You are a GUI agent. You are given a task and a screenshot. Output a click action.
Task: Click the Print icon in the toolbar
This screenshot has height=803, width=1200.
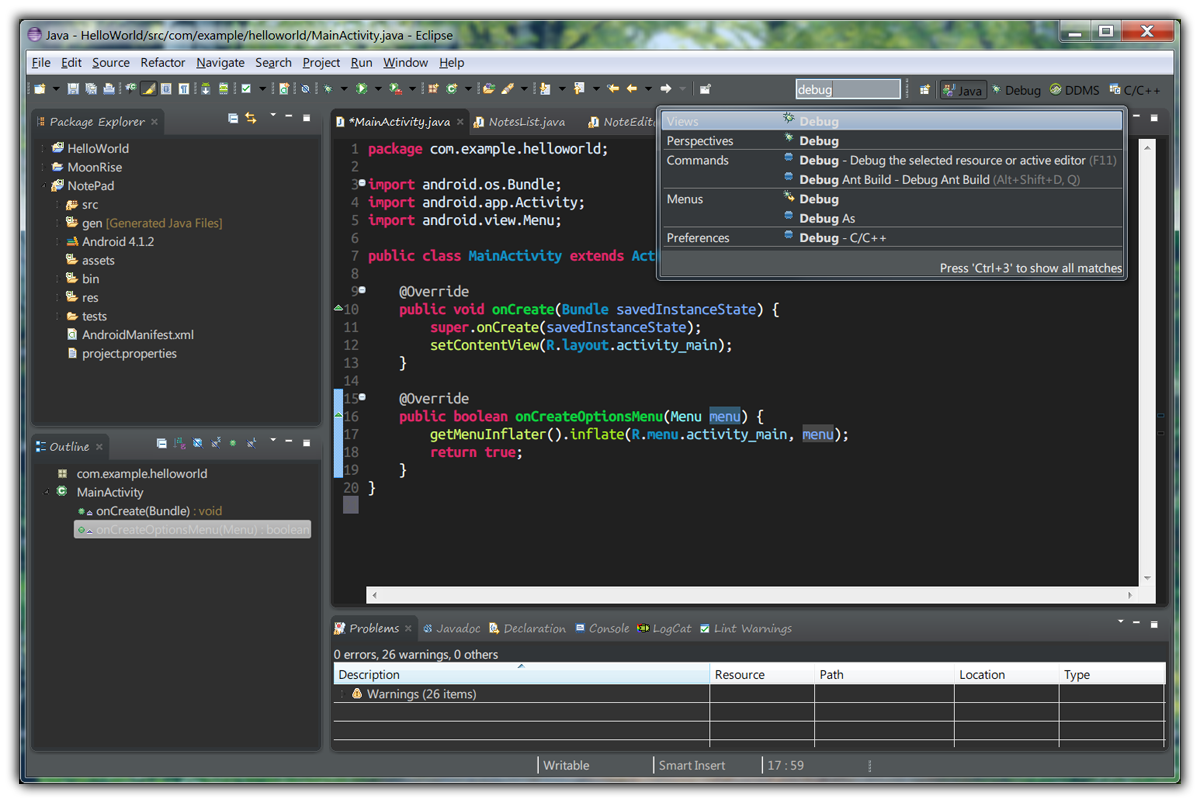[x=108, y=89]
